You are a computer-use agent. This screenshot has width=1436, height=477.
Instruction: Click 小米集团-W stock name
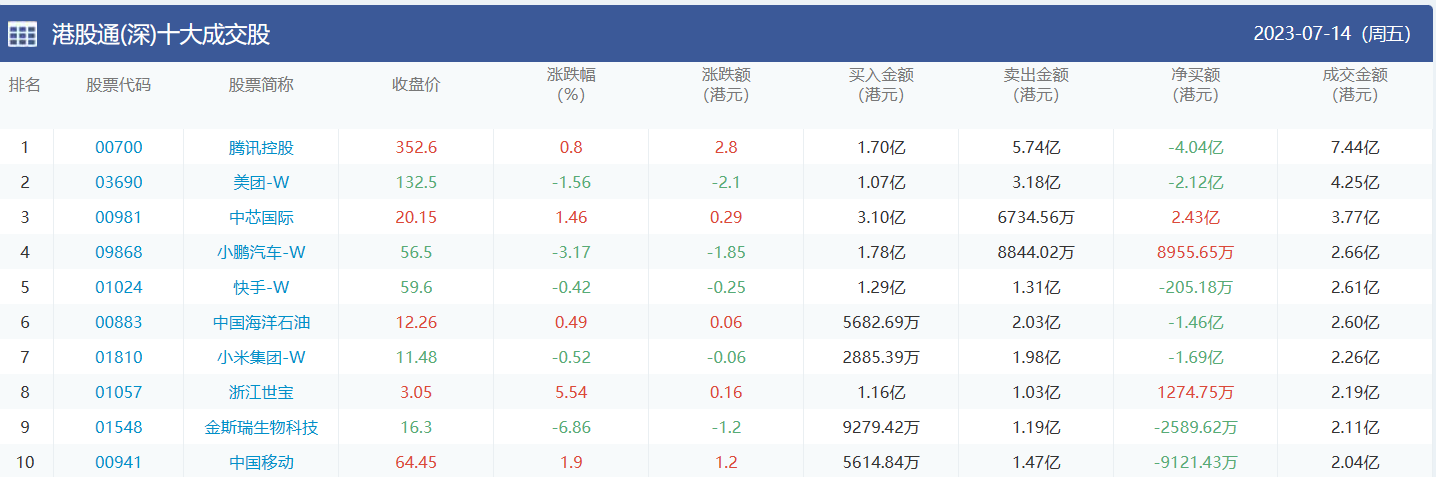261,358
